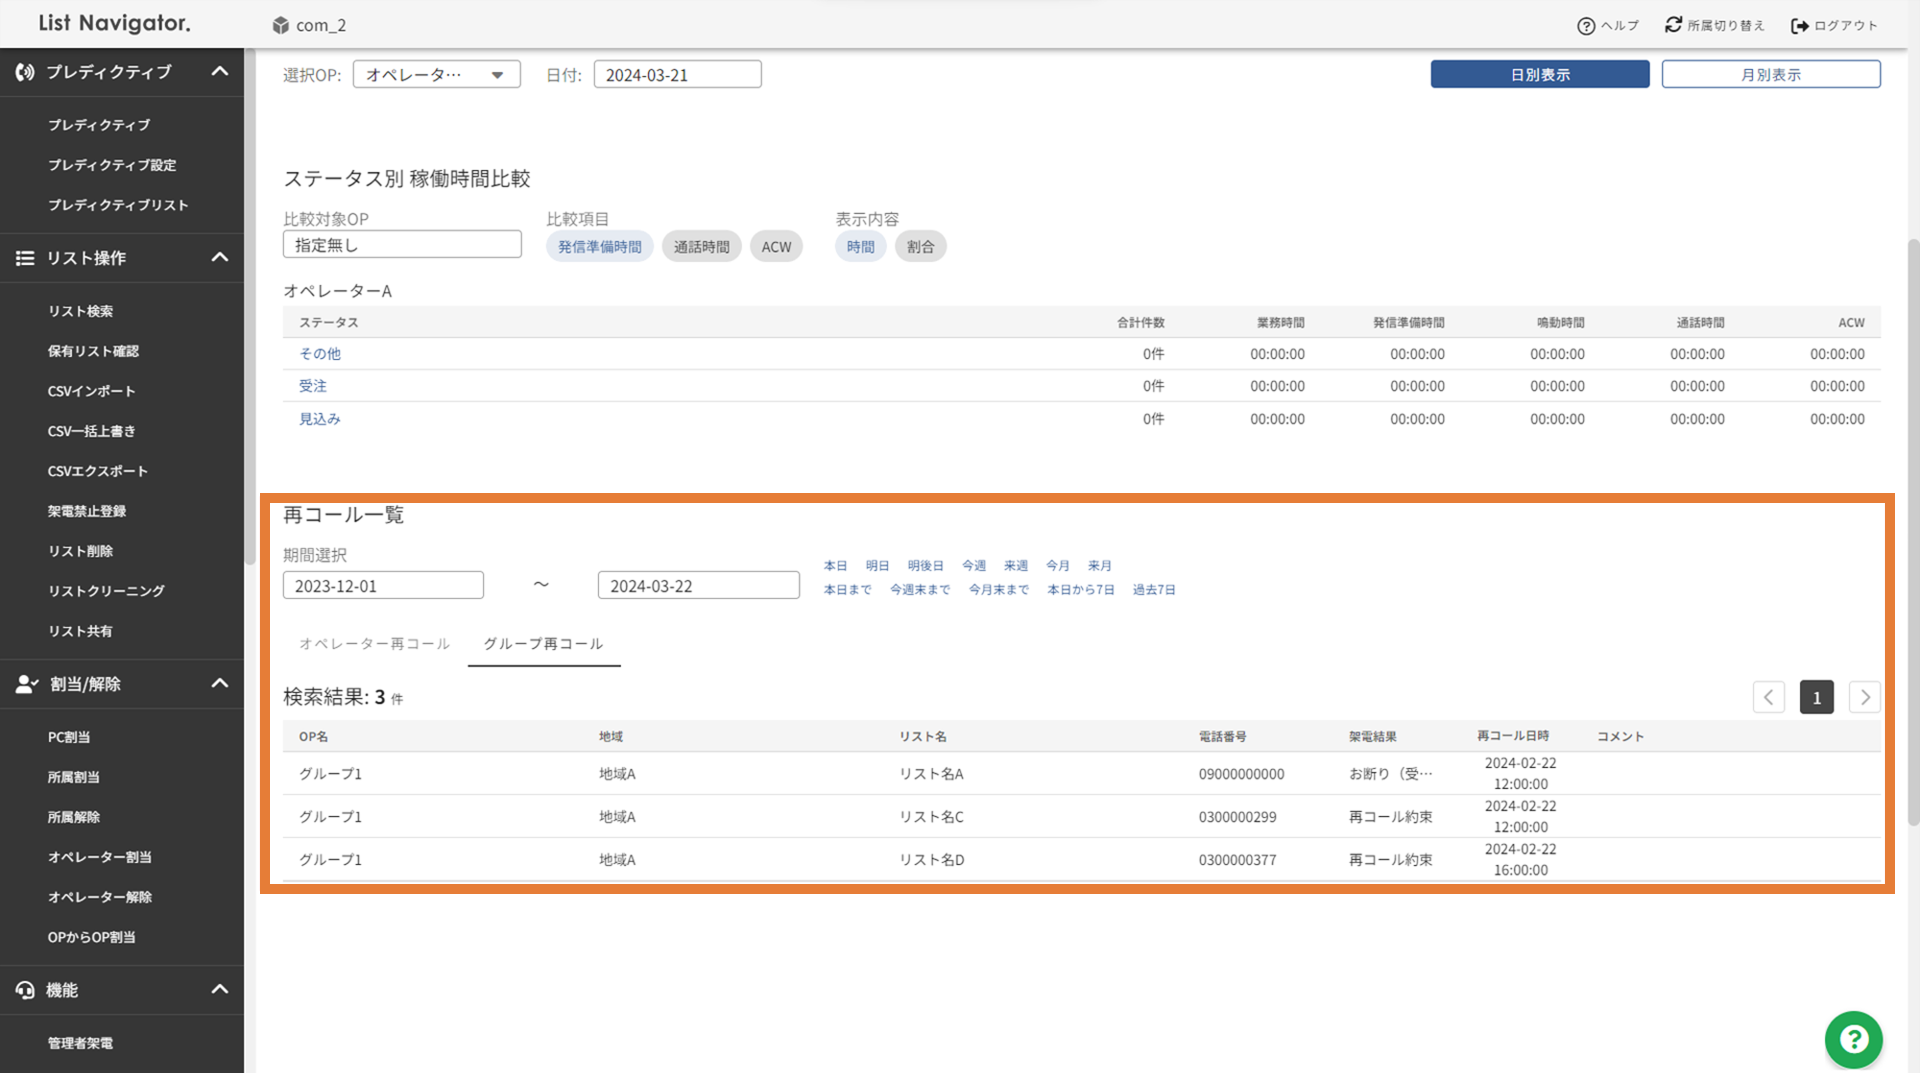Click the 所属切り替え refresh icon
The width and height of the screenshot is (1920, 1073).
click(x=1673, y=25)
